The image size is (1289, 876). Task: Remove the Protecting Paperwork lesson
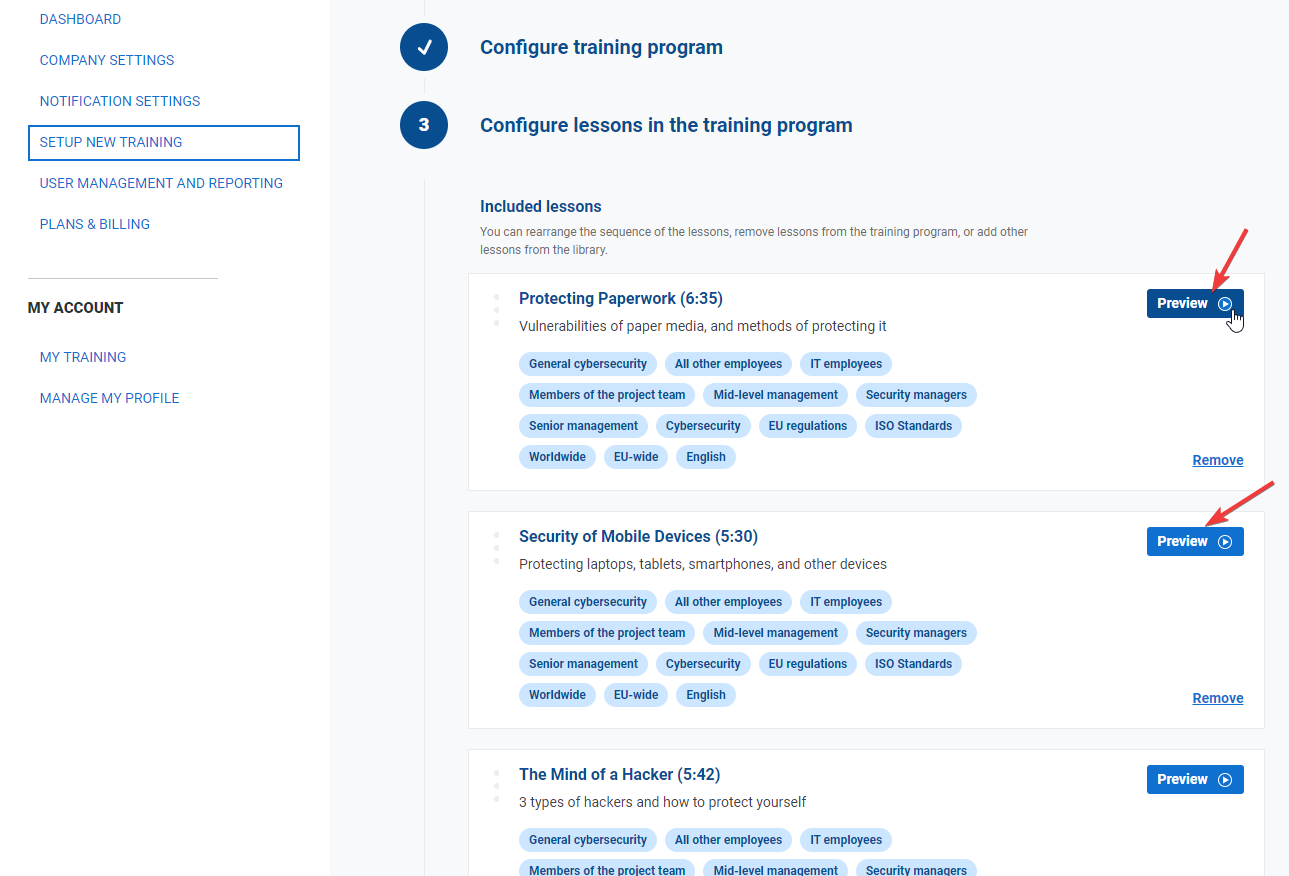click(x=1217, y=461)
